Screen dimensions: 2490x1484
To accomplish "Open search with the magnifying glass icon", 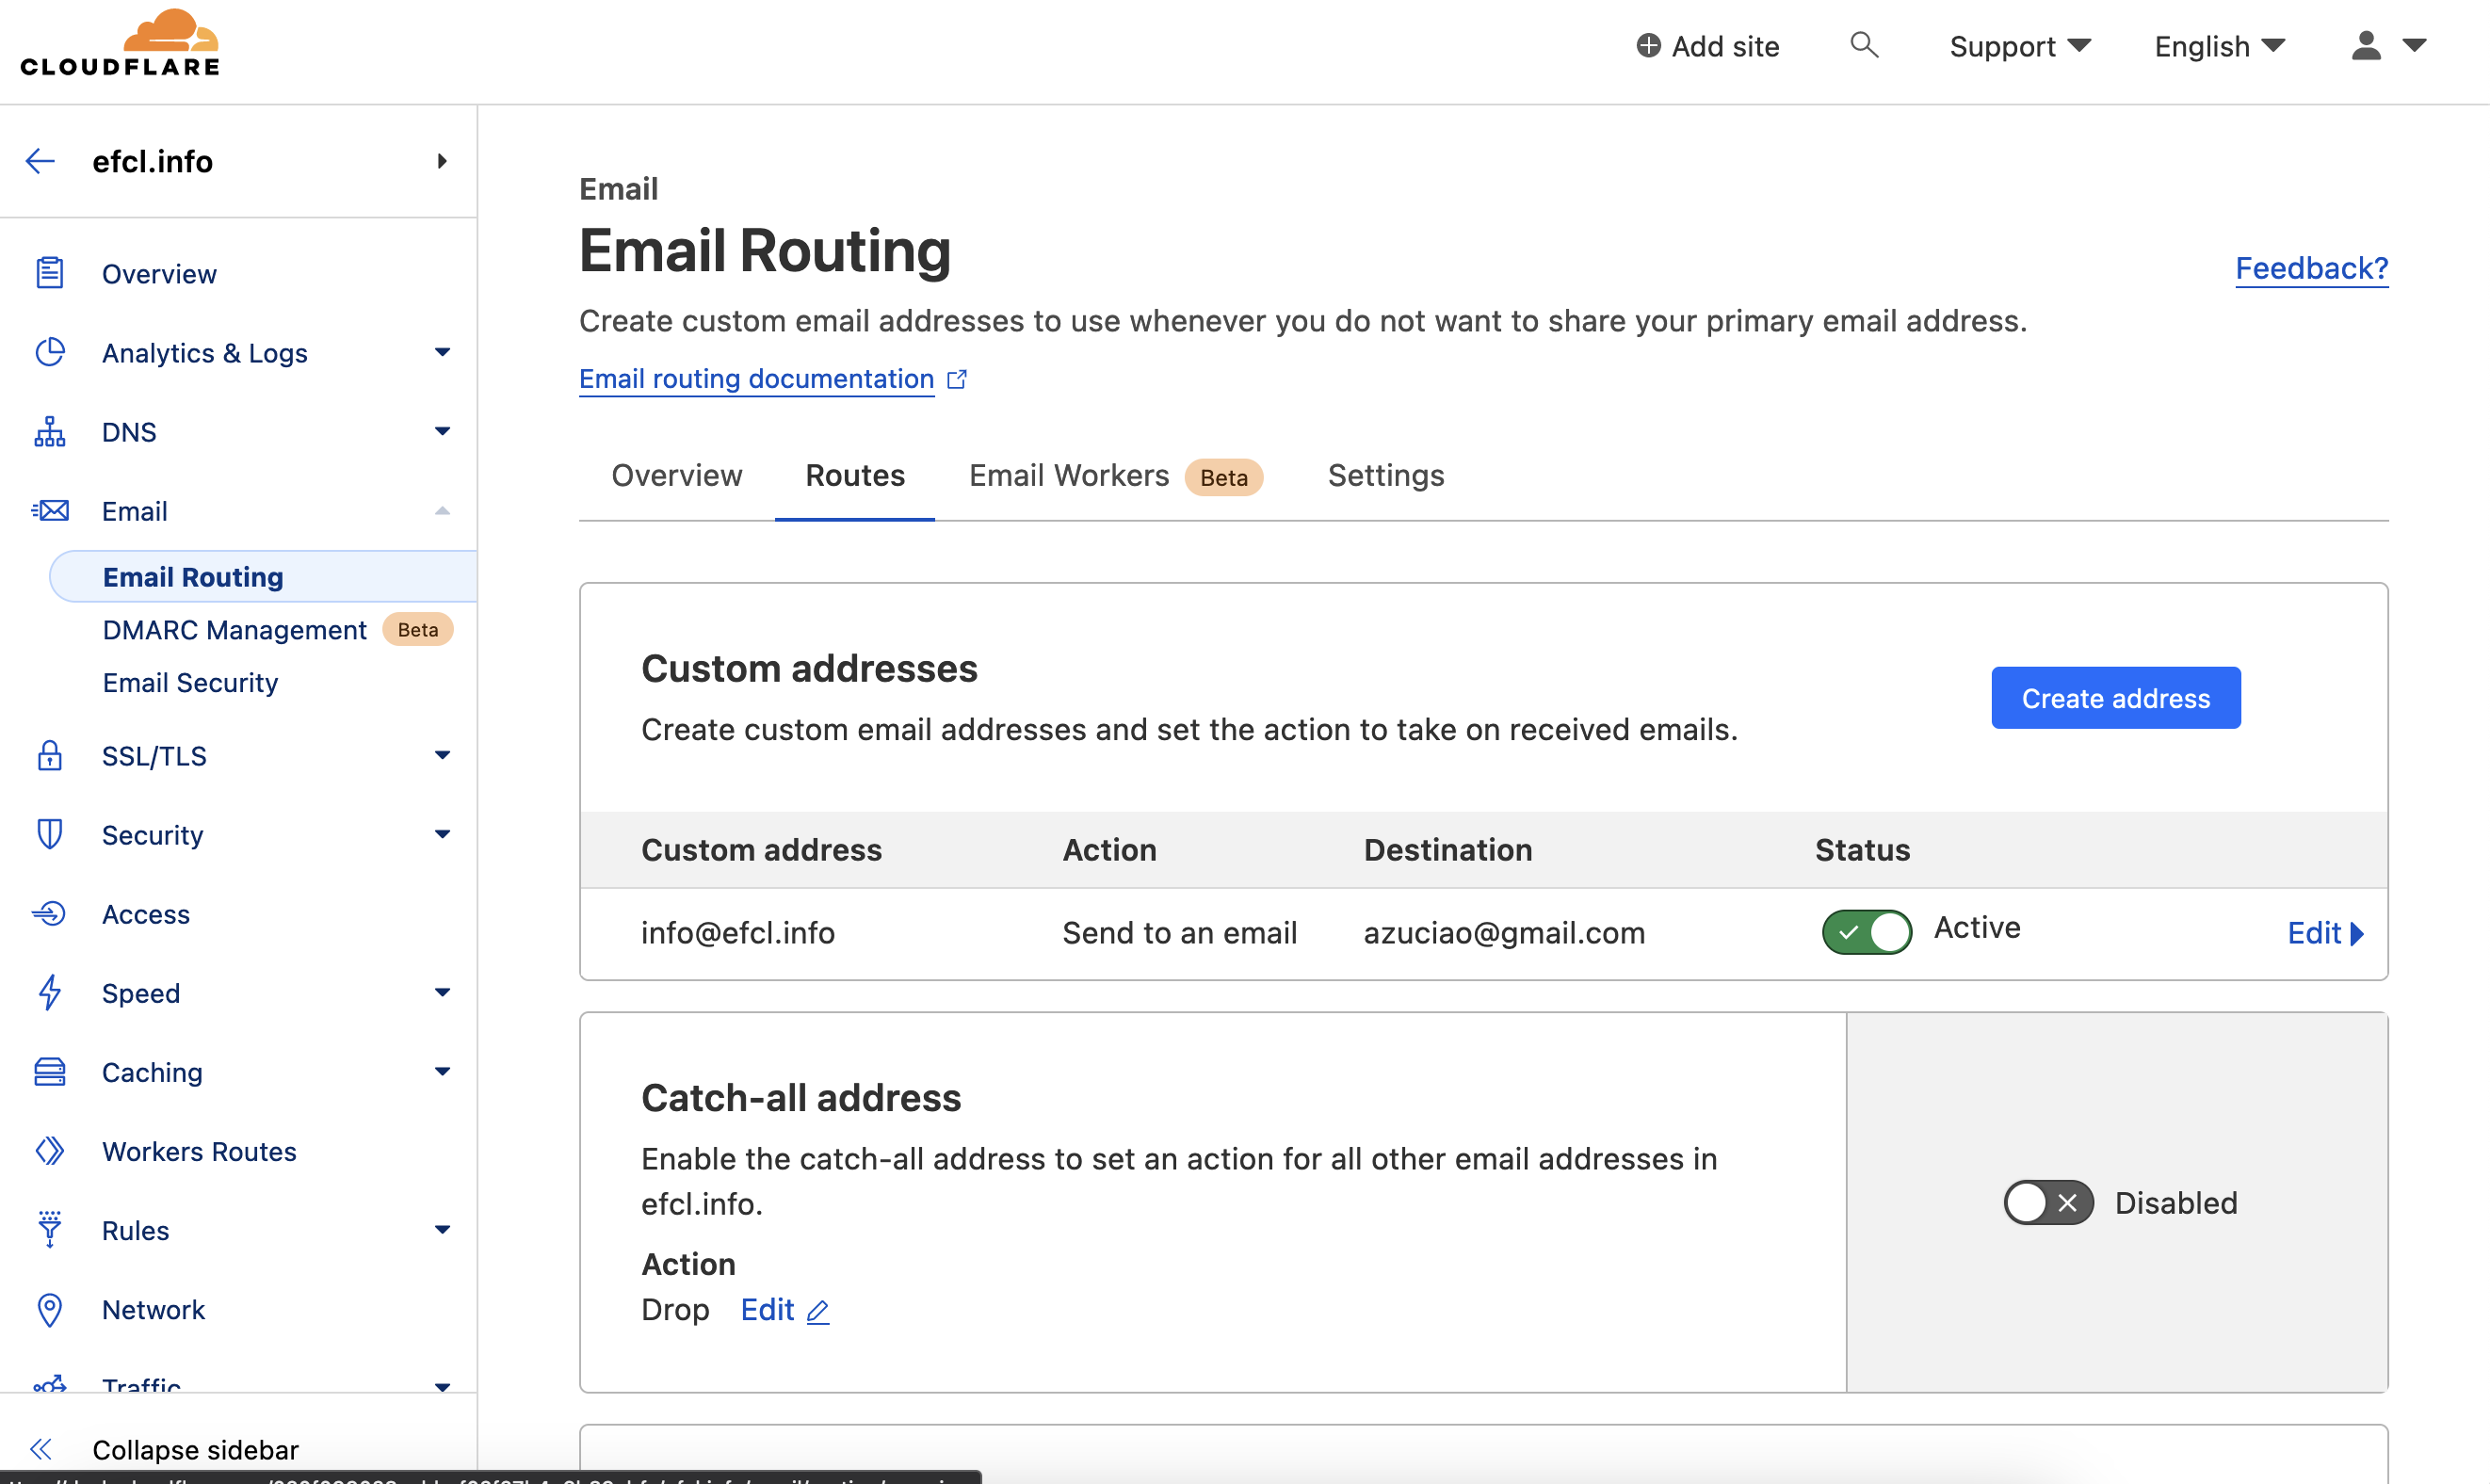I will 1862,45.
